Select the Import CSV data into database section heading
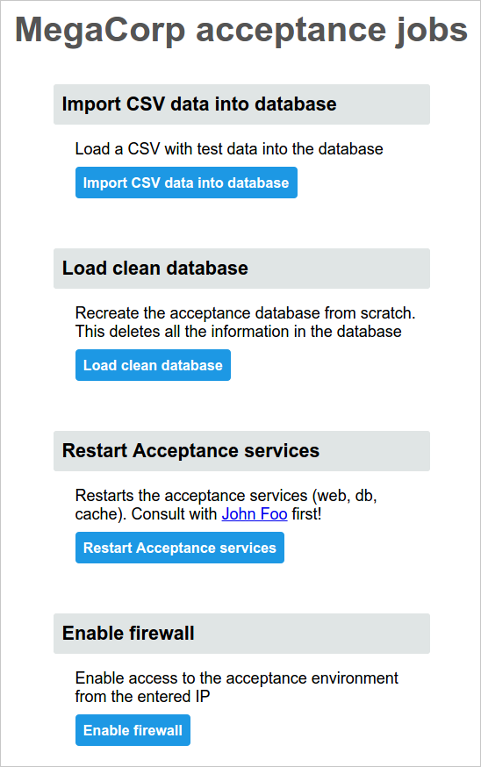Viewport: 481px width, 767px height. click(242, 104)
